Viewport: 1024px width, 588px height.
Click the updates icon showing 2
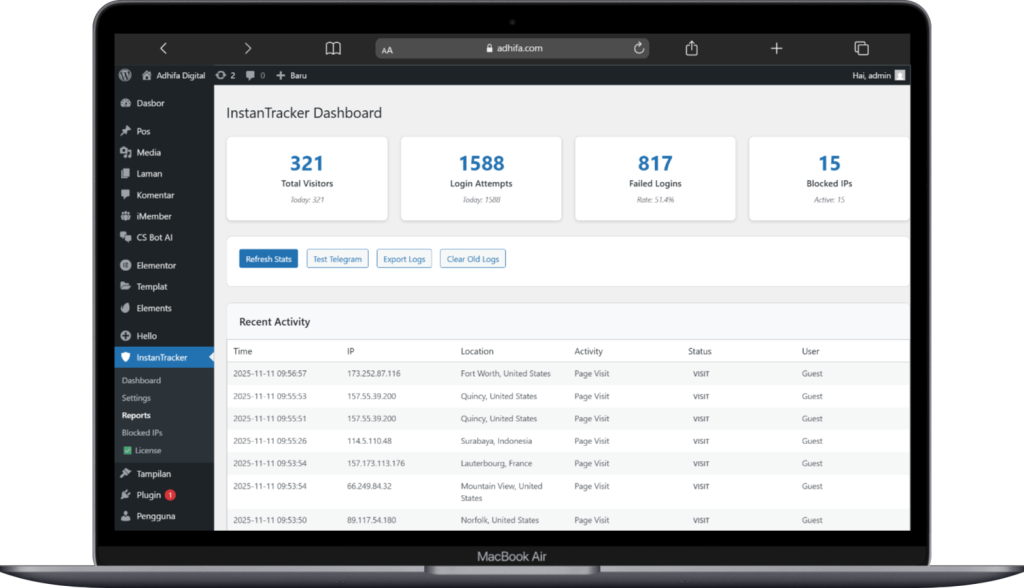coord(225,75)
